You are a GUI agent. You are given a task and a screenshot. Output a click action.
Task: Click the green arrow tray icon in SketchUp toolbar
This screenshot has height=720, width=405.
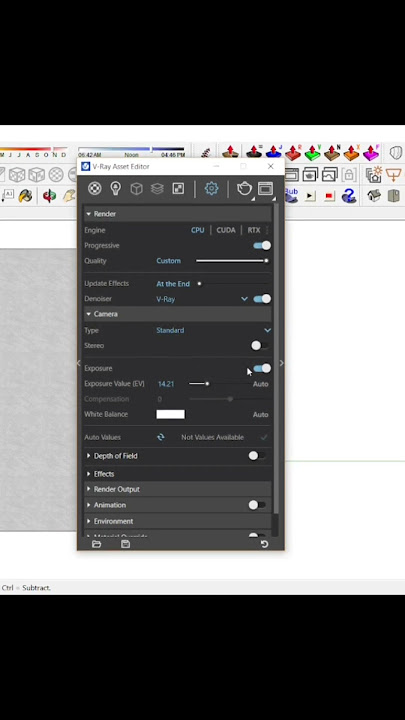(312, 152)
